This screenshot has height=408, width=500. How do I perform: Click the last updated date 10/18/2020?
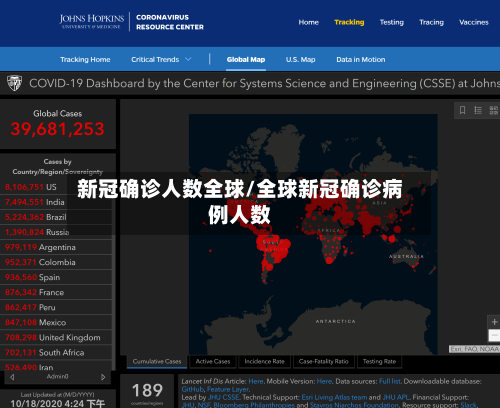pos(57,404)
